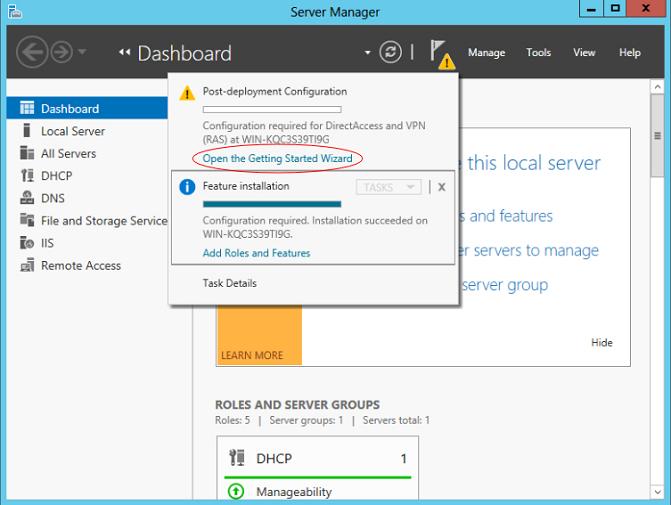Open the TASKS dropdown in notification
671x505 pixels.
click(388, 187)
